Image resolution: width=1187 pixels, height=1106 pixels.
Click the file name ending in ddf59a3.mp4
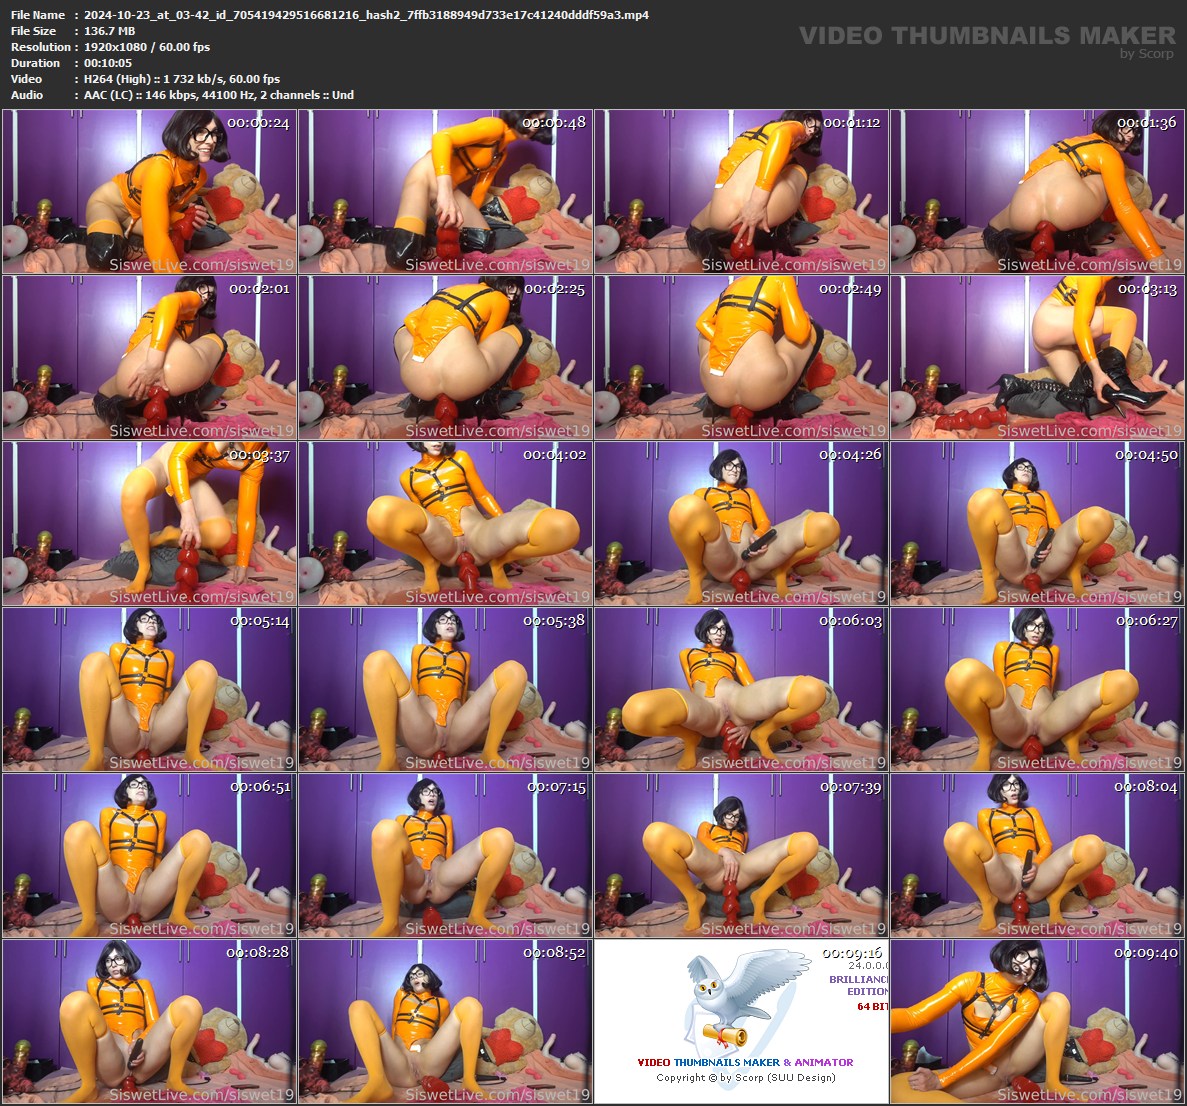click(366, 15)
